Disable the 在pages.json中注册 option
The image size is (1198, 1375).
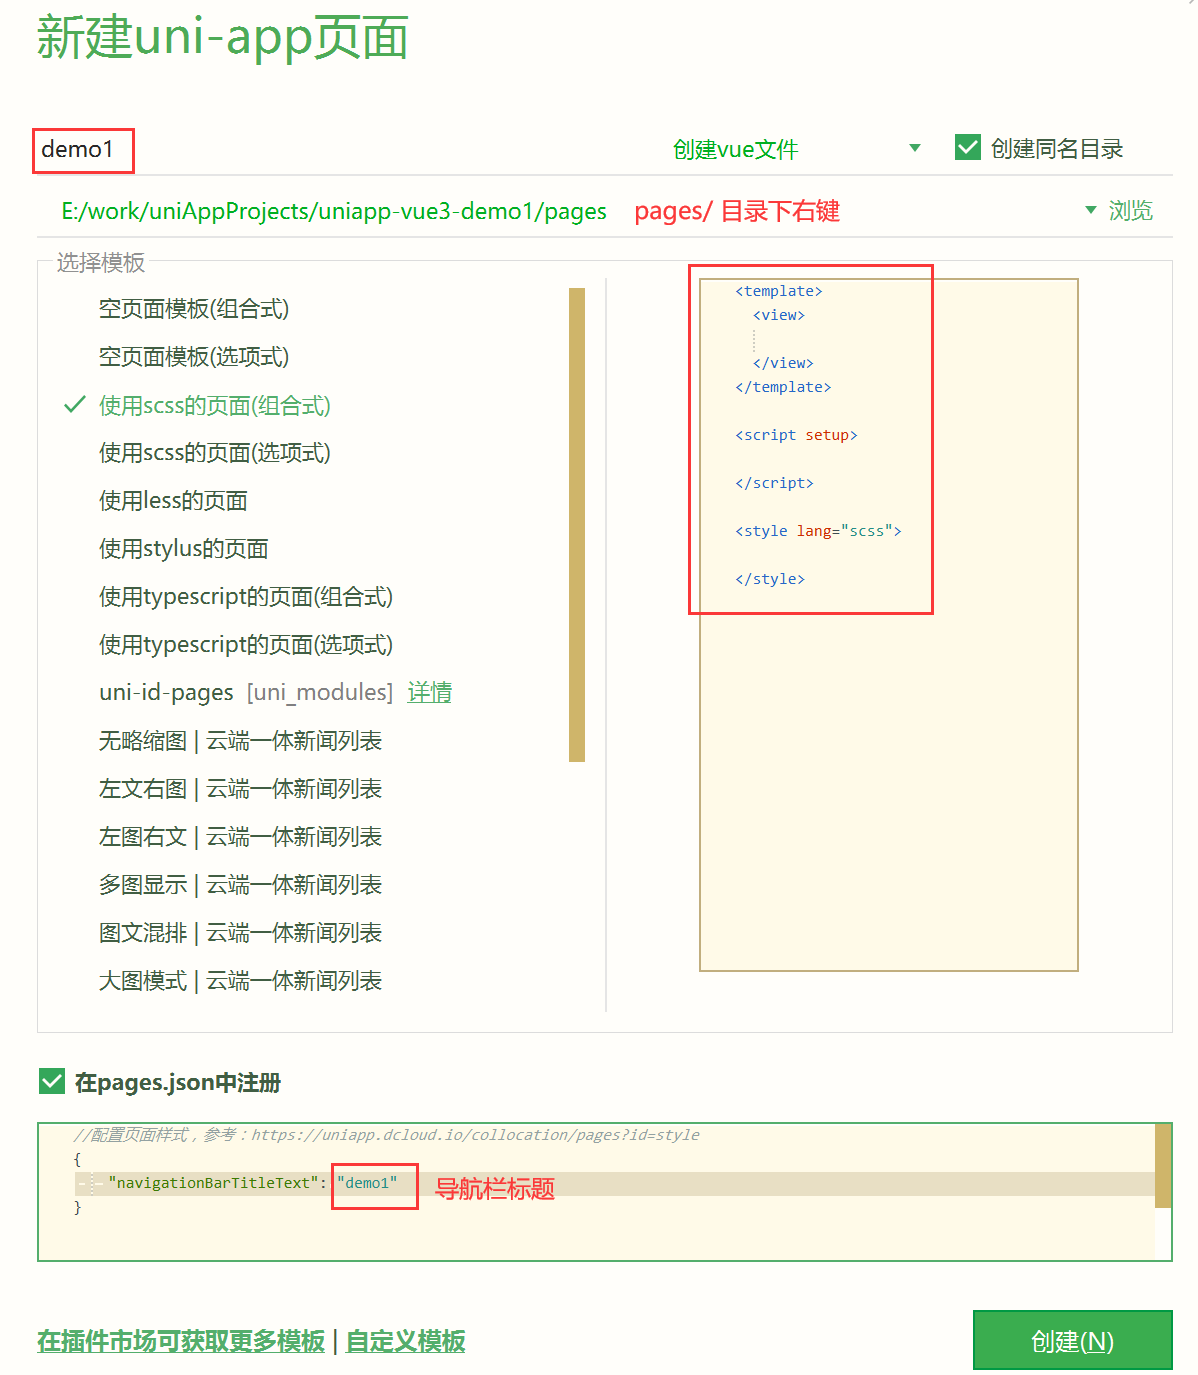(53, 1081)
